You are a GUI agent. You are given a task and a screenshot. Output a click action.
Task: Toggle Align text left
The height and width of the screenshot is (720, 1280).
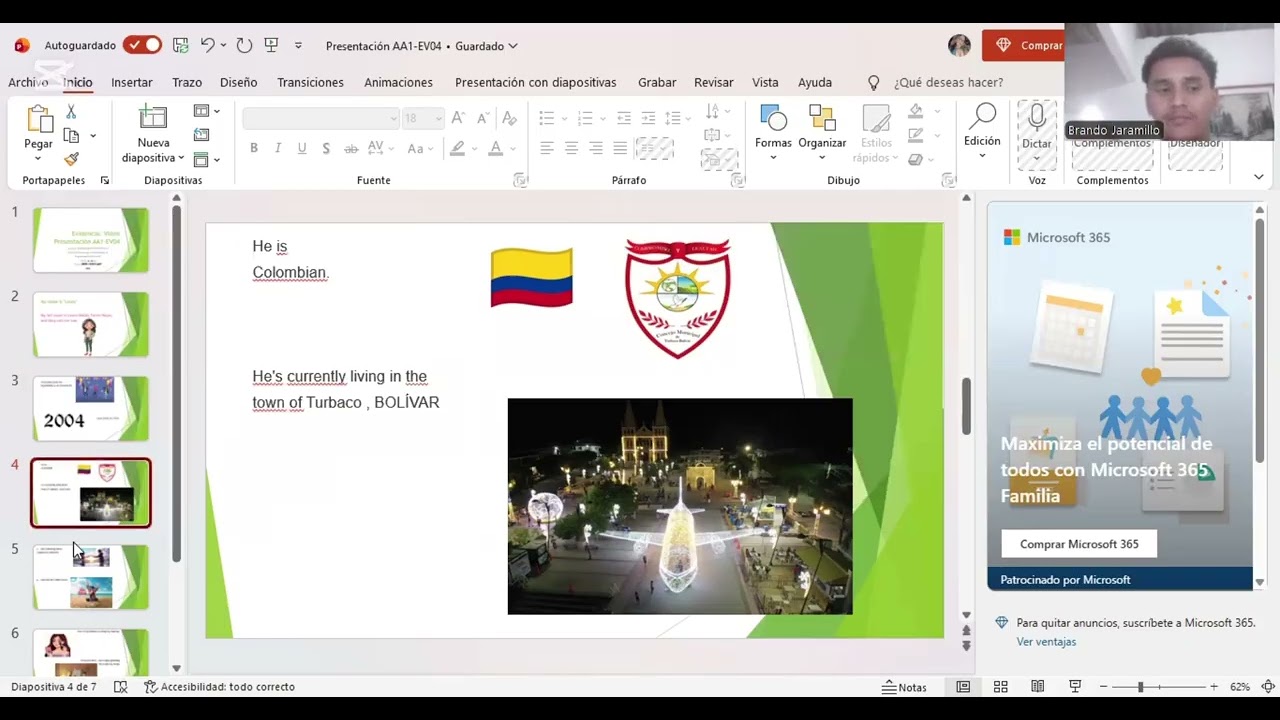tap(547, 148)
